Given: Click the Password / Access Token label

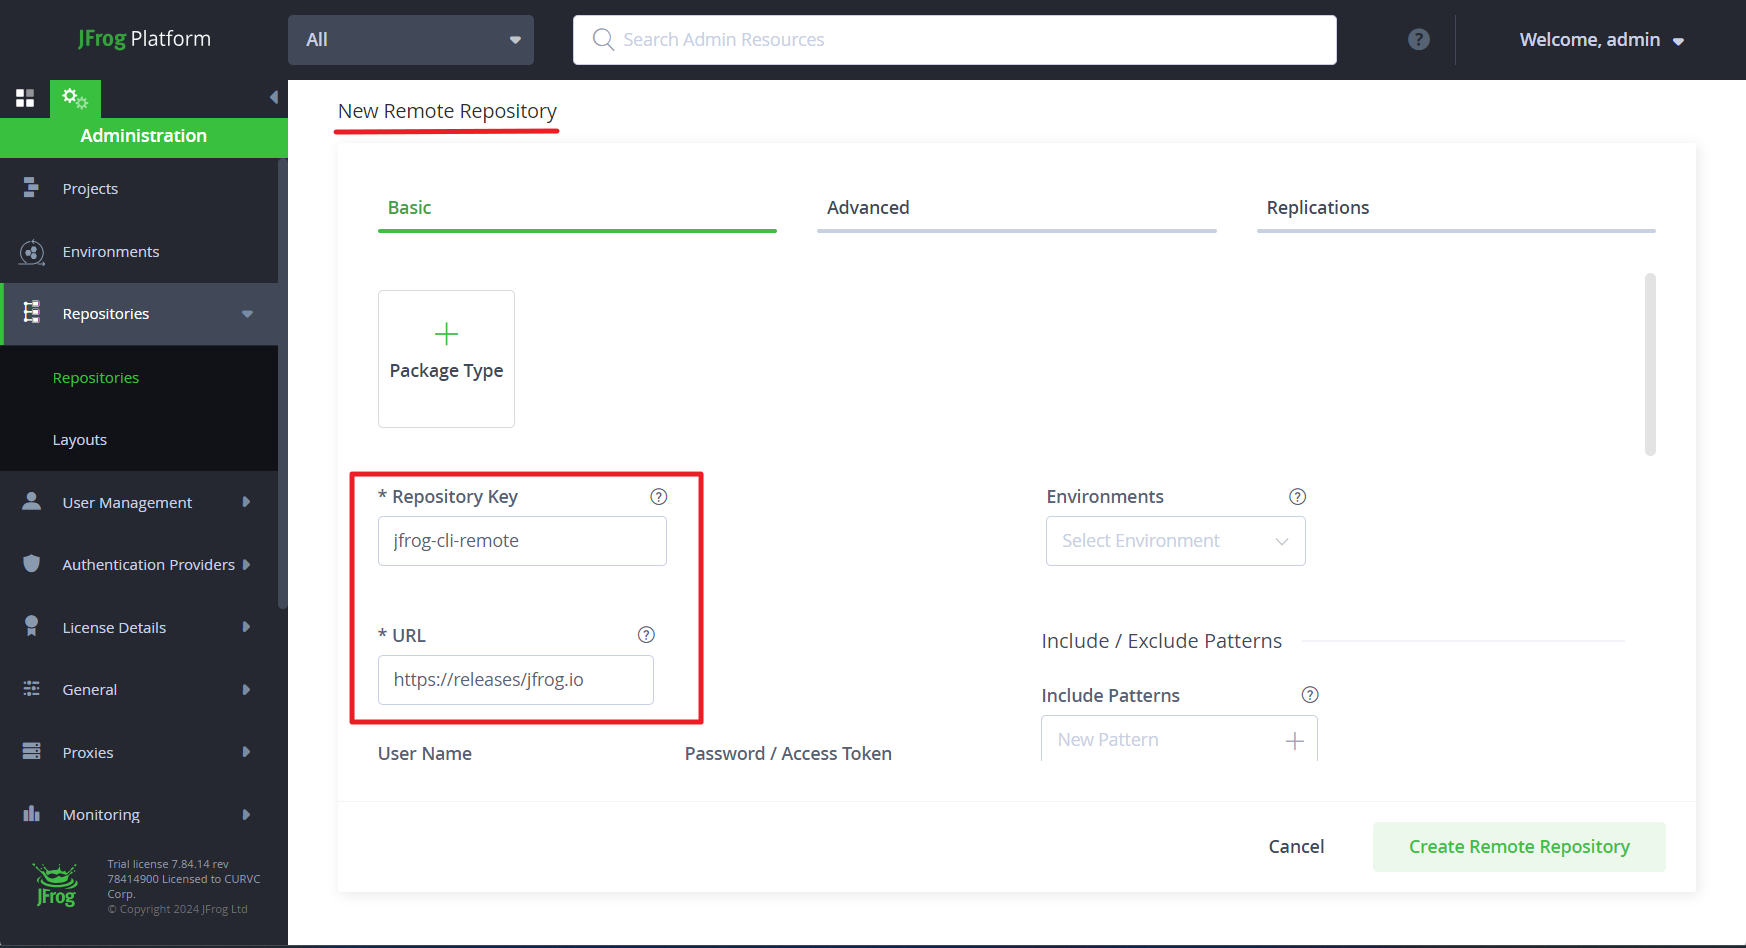Looking at the screenshot, I should pyautogui.click(x=788, y=754).
